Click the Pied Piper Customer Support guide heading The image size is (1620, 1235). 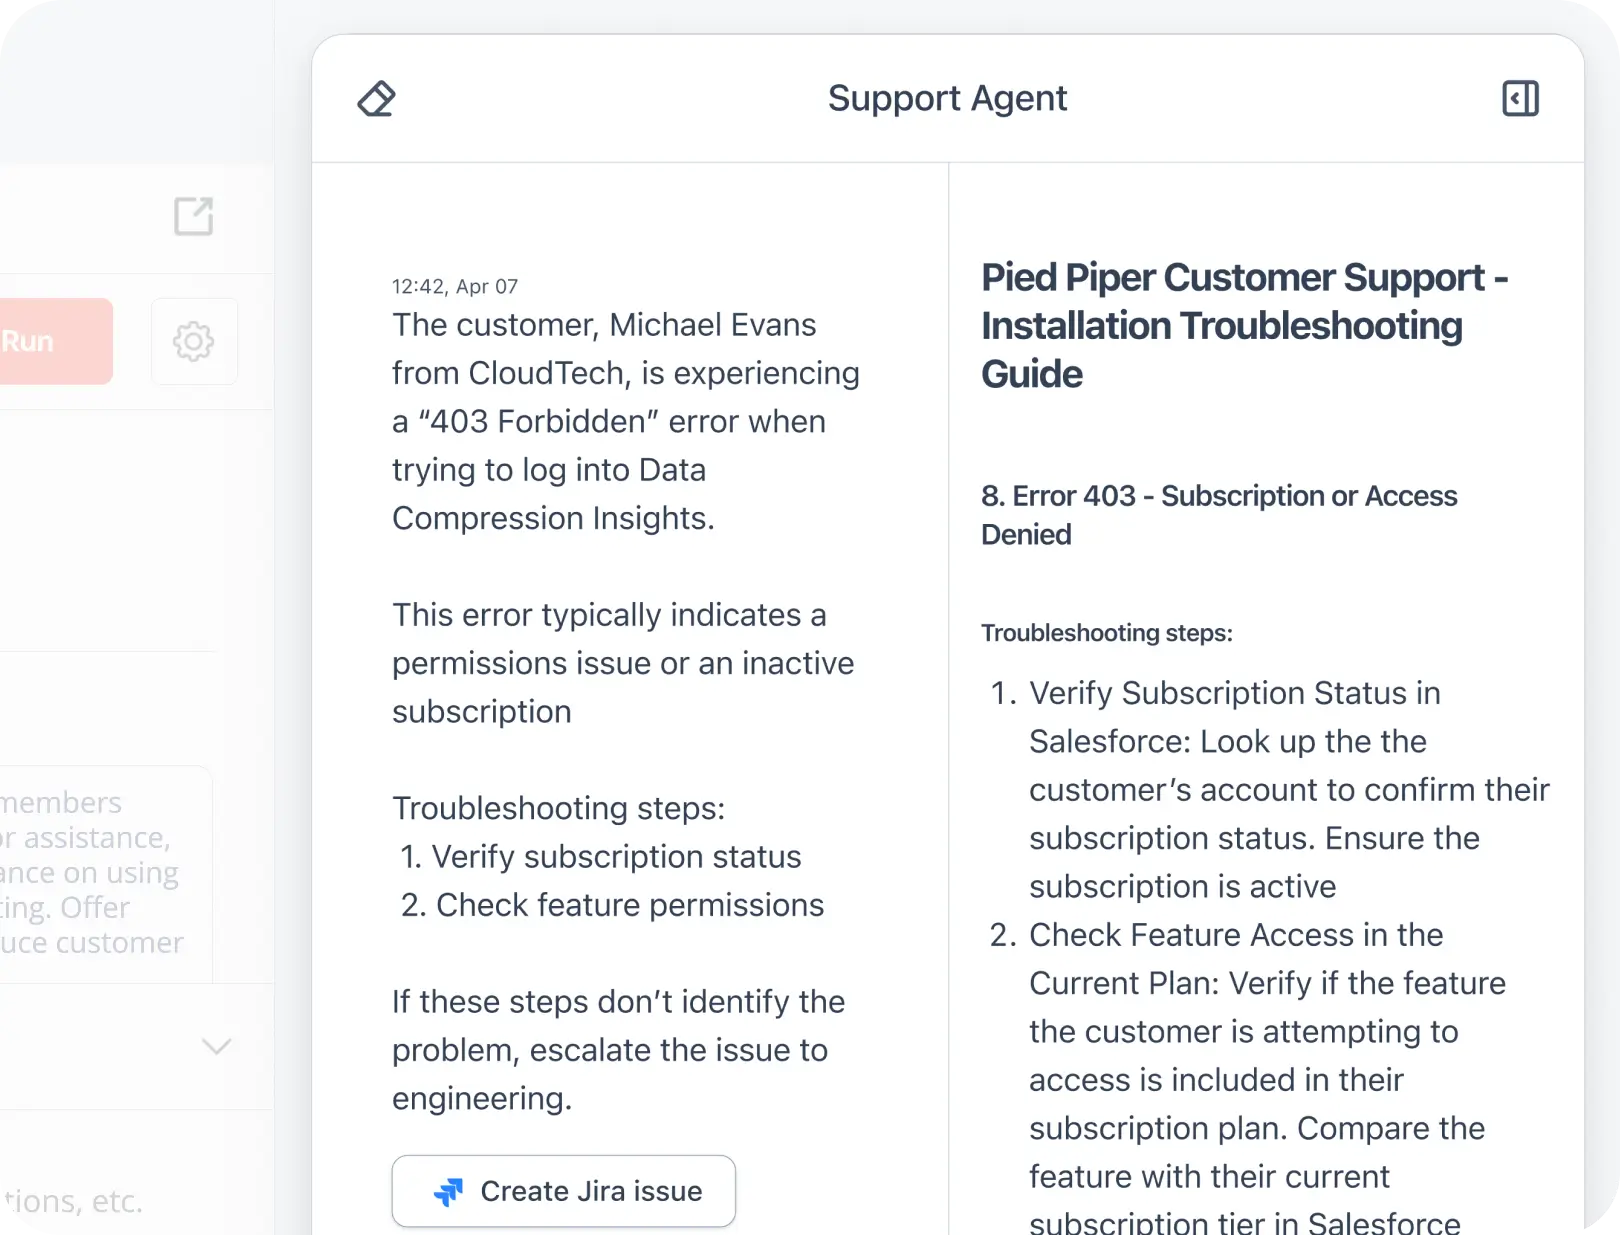pyautogui.click(x=1245, y=325)
